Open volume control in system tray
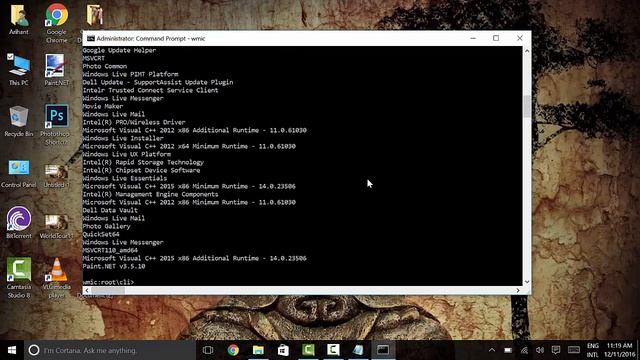Viewport: 640px width, 360px height. [x=540, y=350]
